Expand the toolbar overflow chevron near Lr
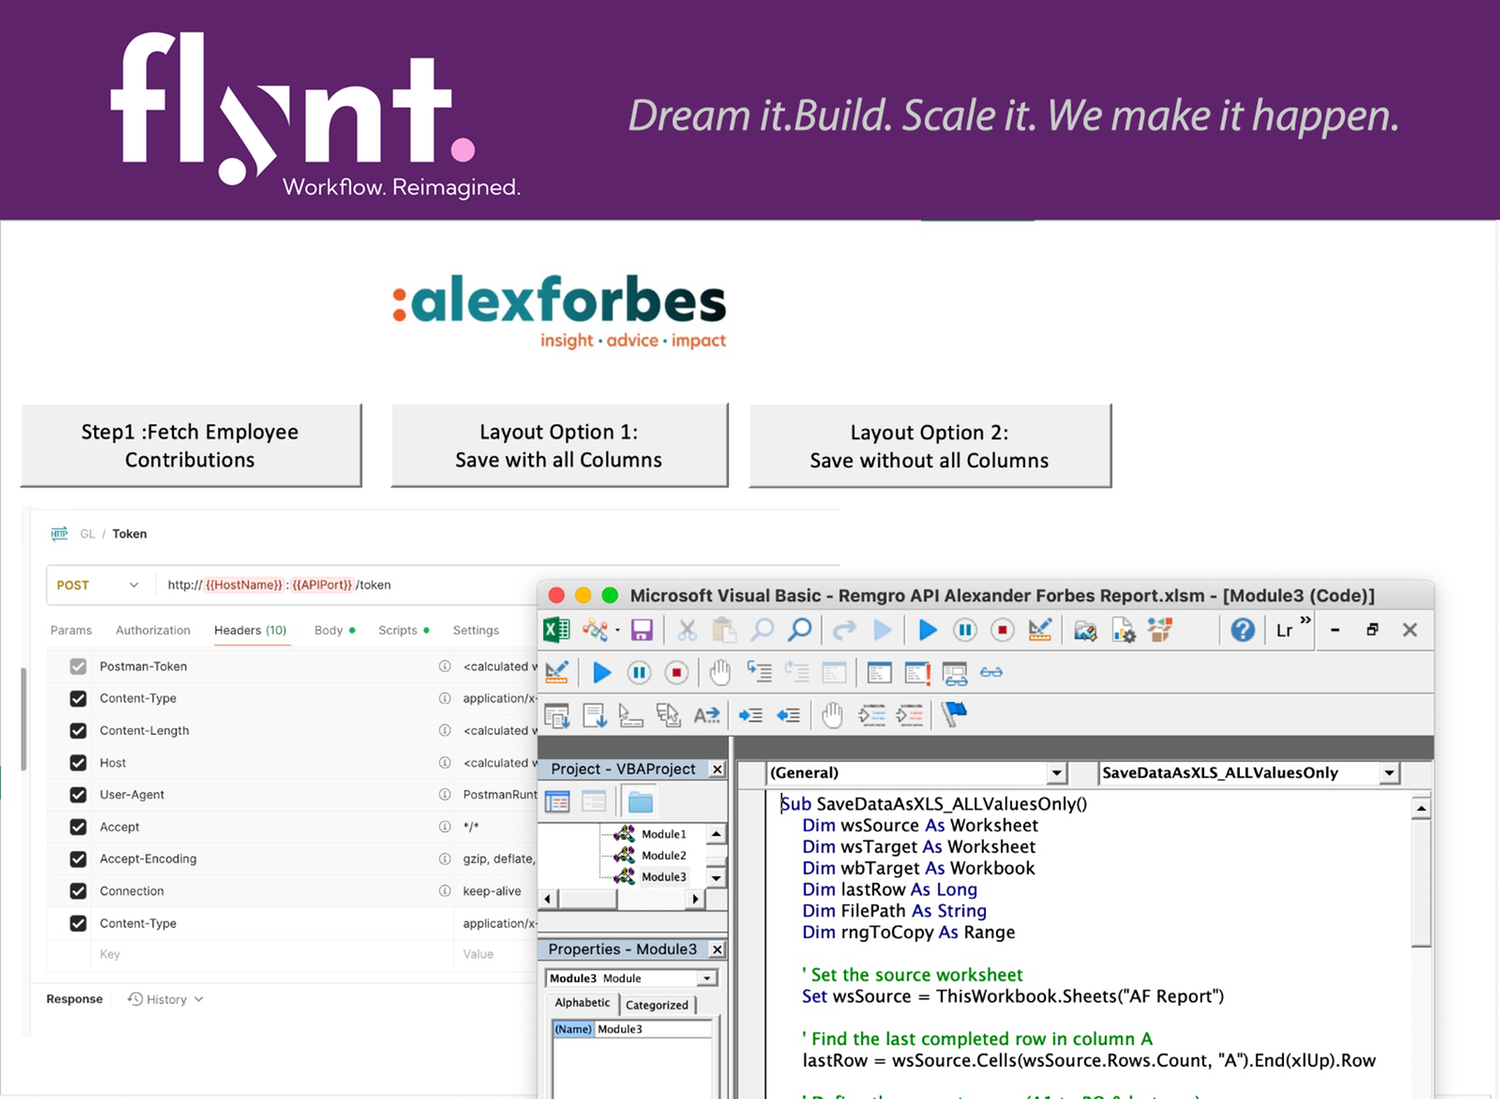Screen dimensions: 1500x1099 pyautogui.click(x=1305, y=621)
